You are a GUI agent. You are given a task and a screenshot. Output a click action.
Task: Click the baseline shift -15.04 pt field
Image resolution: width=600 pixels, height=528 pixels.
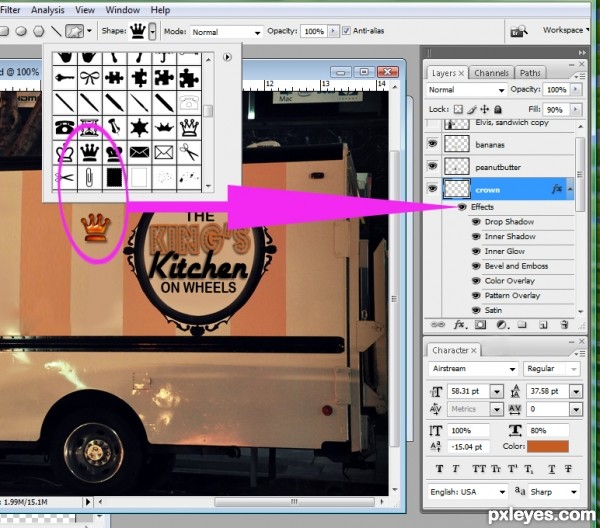click(468, 447)
